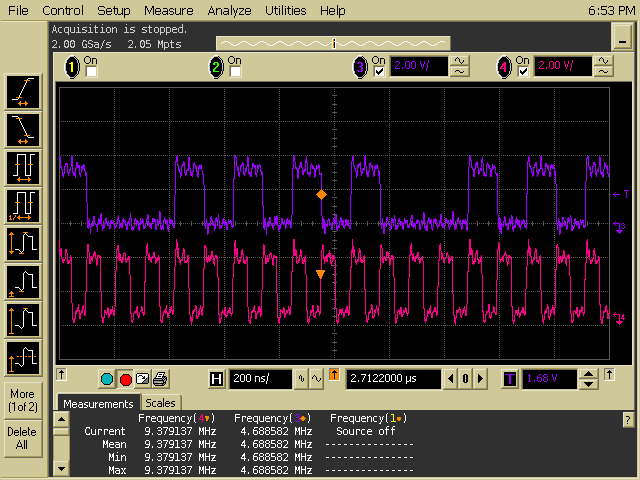Screen dimensions: 640x480
Task: Move delay right with right arrow
Action: coord(480,379)
